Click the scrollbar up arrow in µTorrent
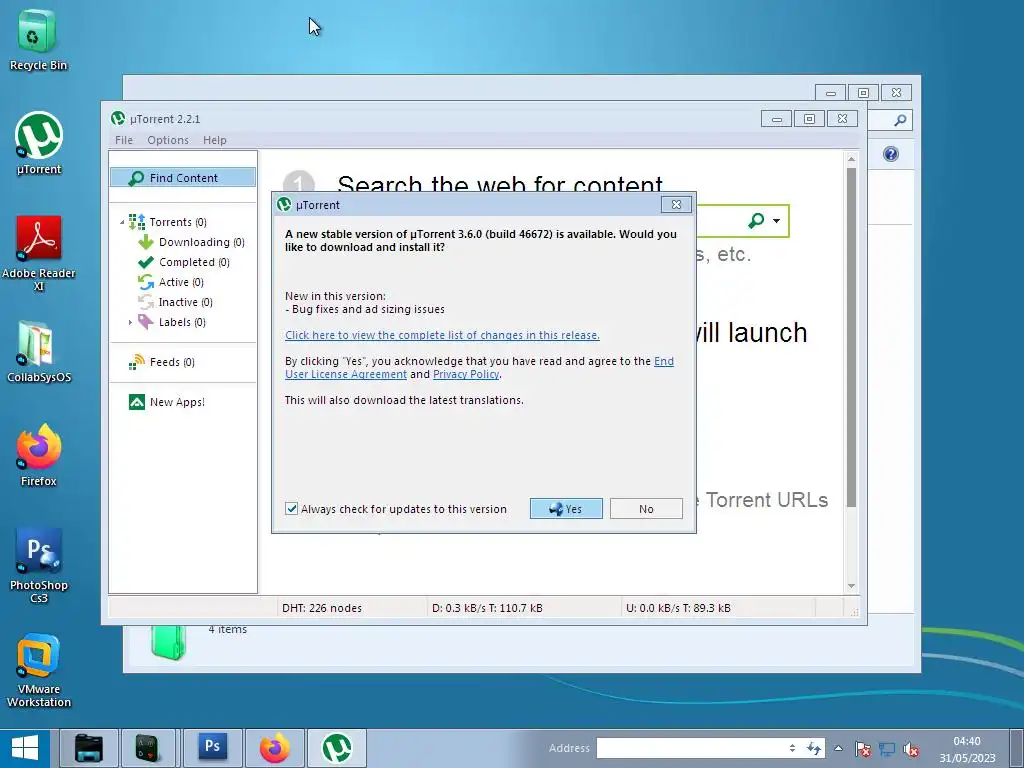Screen dimensions: 1024x768 851,159
